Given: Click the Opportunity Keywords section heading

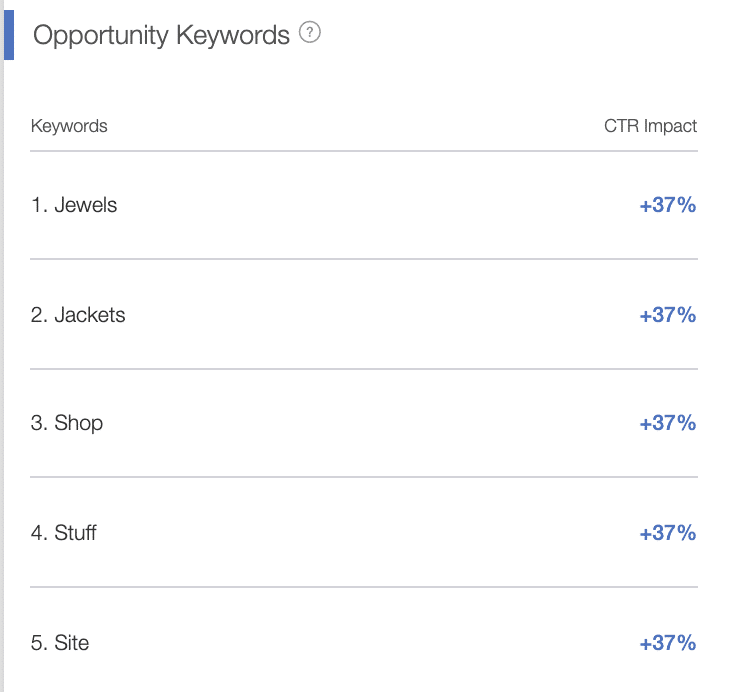Looking at the screenshot, I should pos(161,35).
